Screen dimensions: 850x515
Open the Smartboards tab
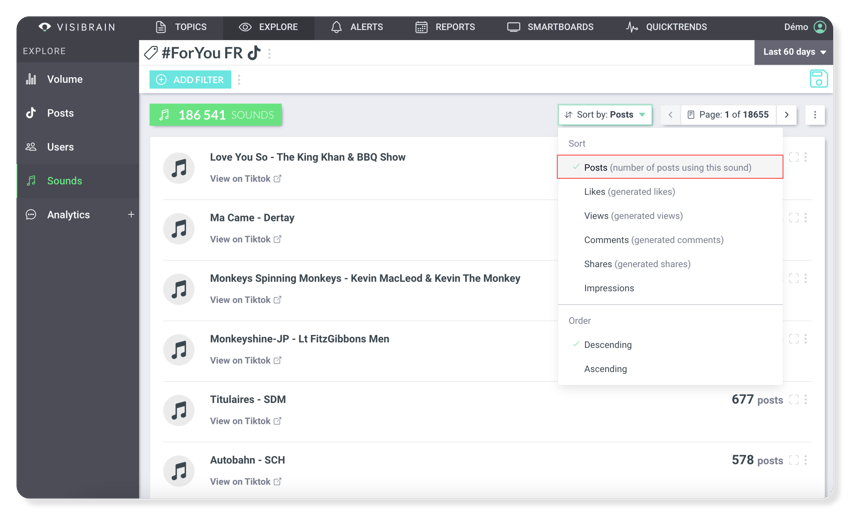[550, 27]
